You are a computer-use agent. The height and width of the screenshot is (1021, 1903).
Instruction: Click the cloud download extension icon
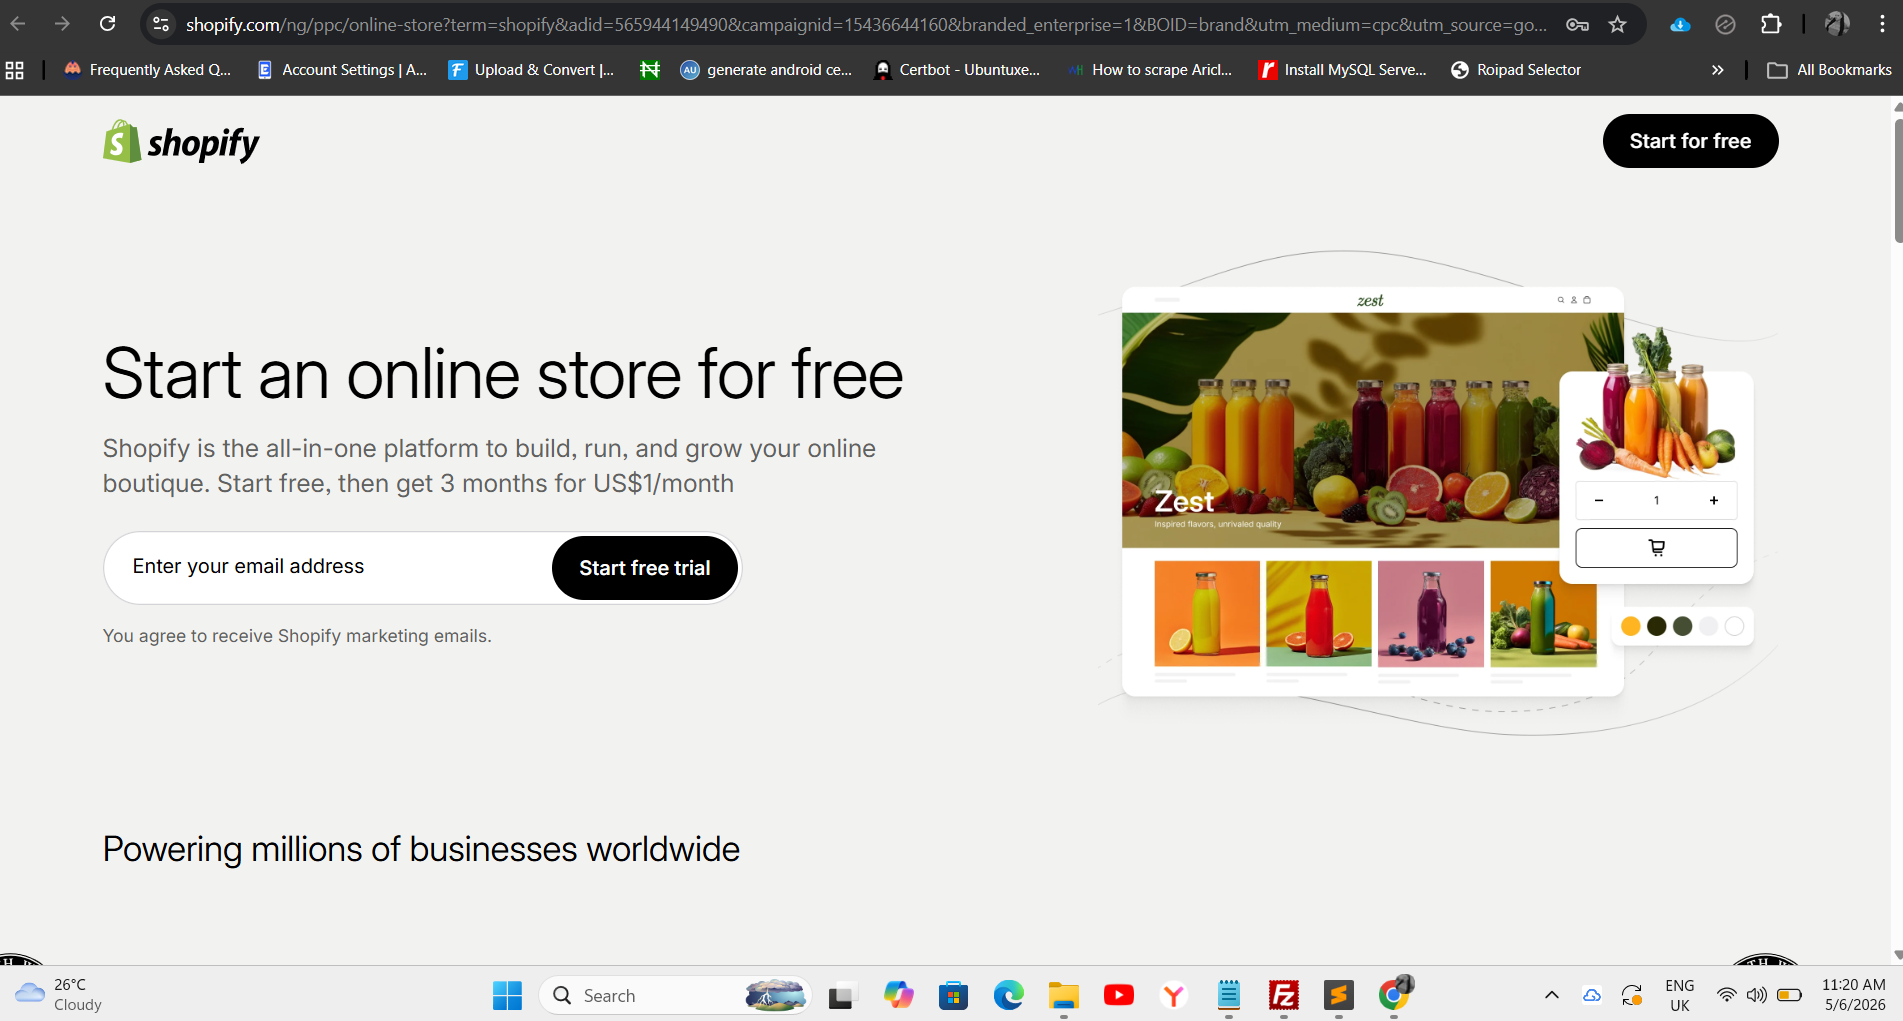(1680, 24)
